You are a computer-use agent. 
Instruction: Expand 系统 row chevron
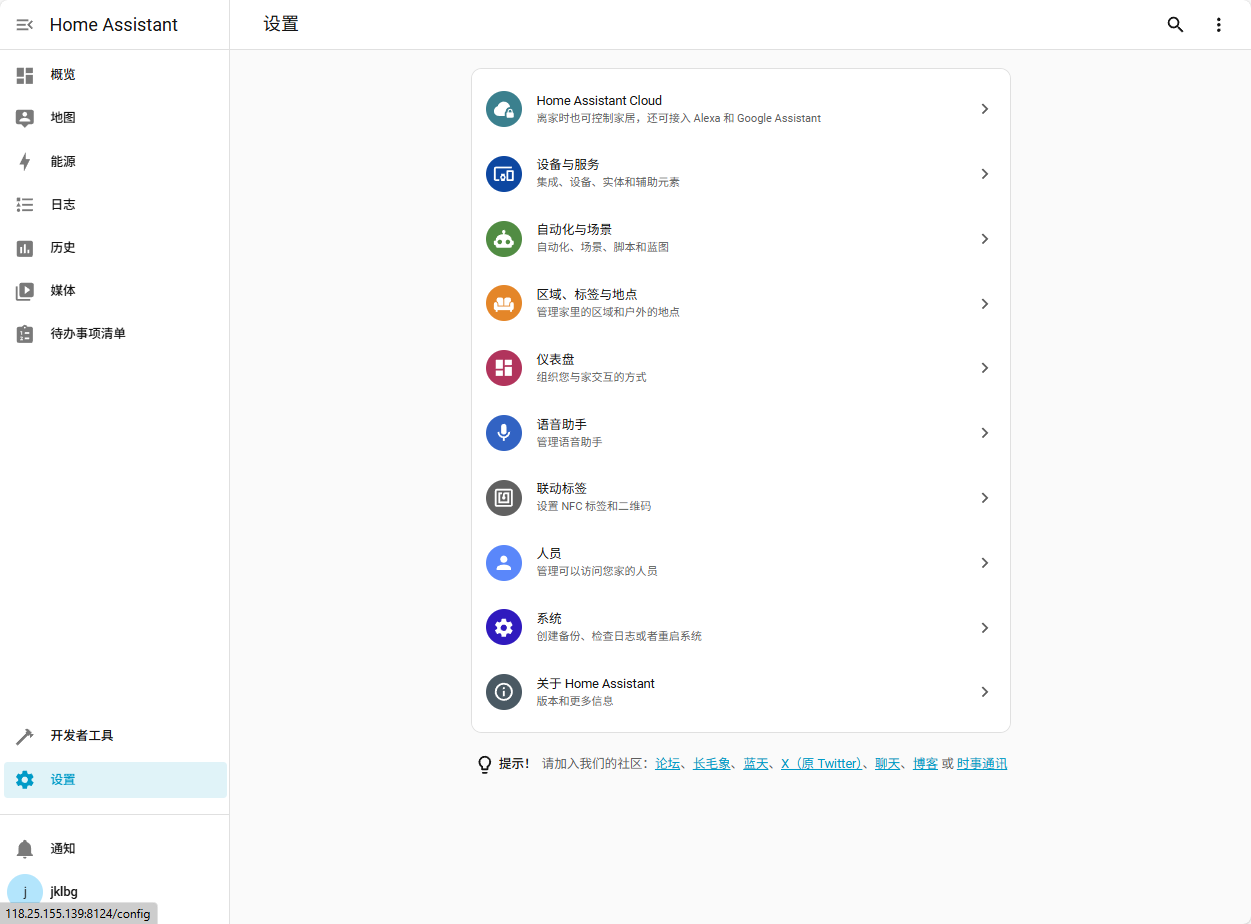(984, 627)
